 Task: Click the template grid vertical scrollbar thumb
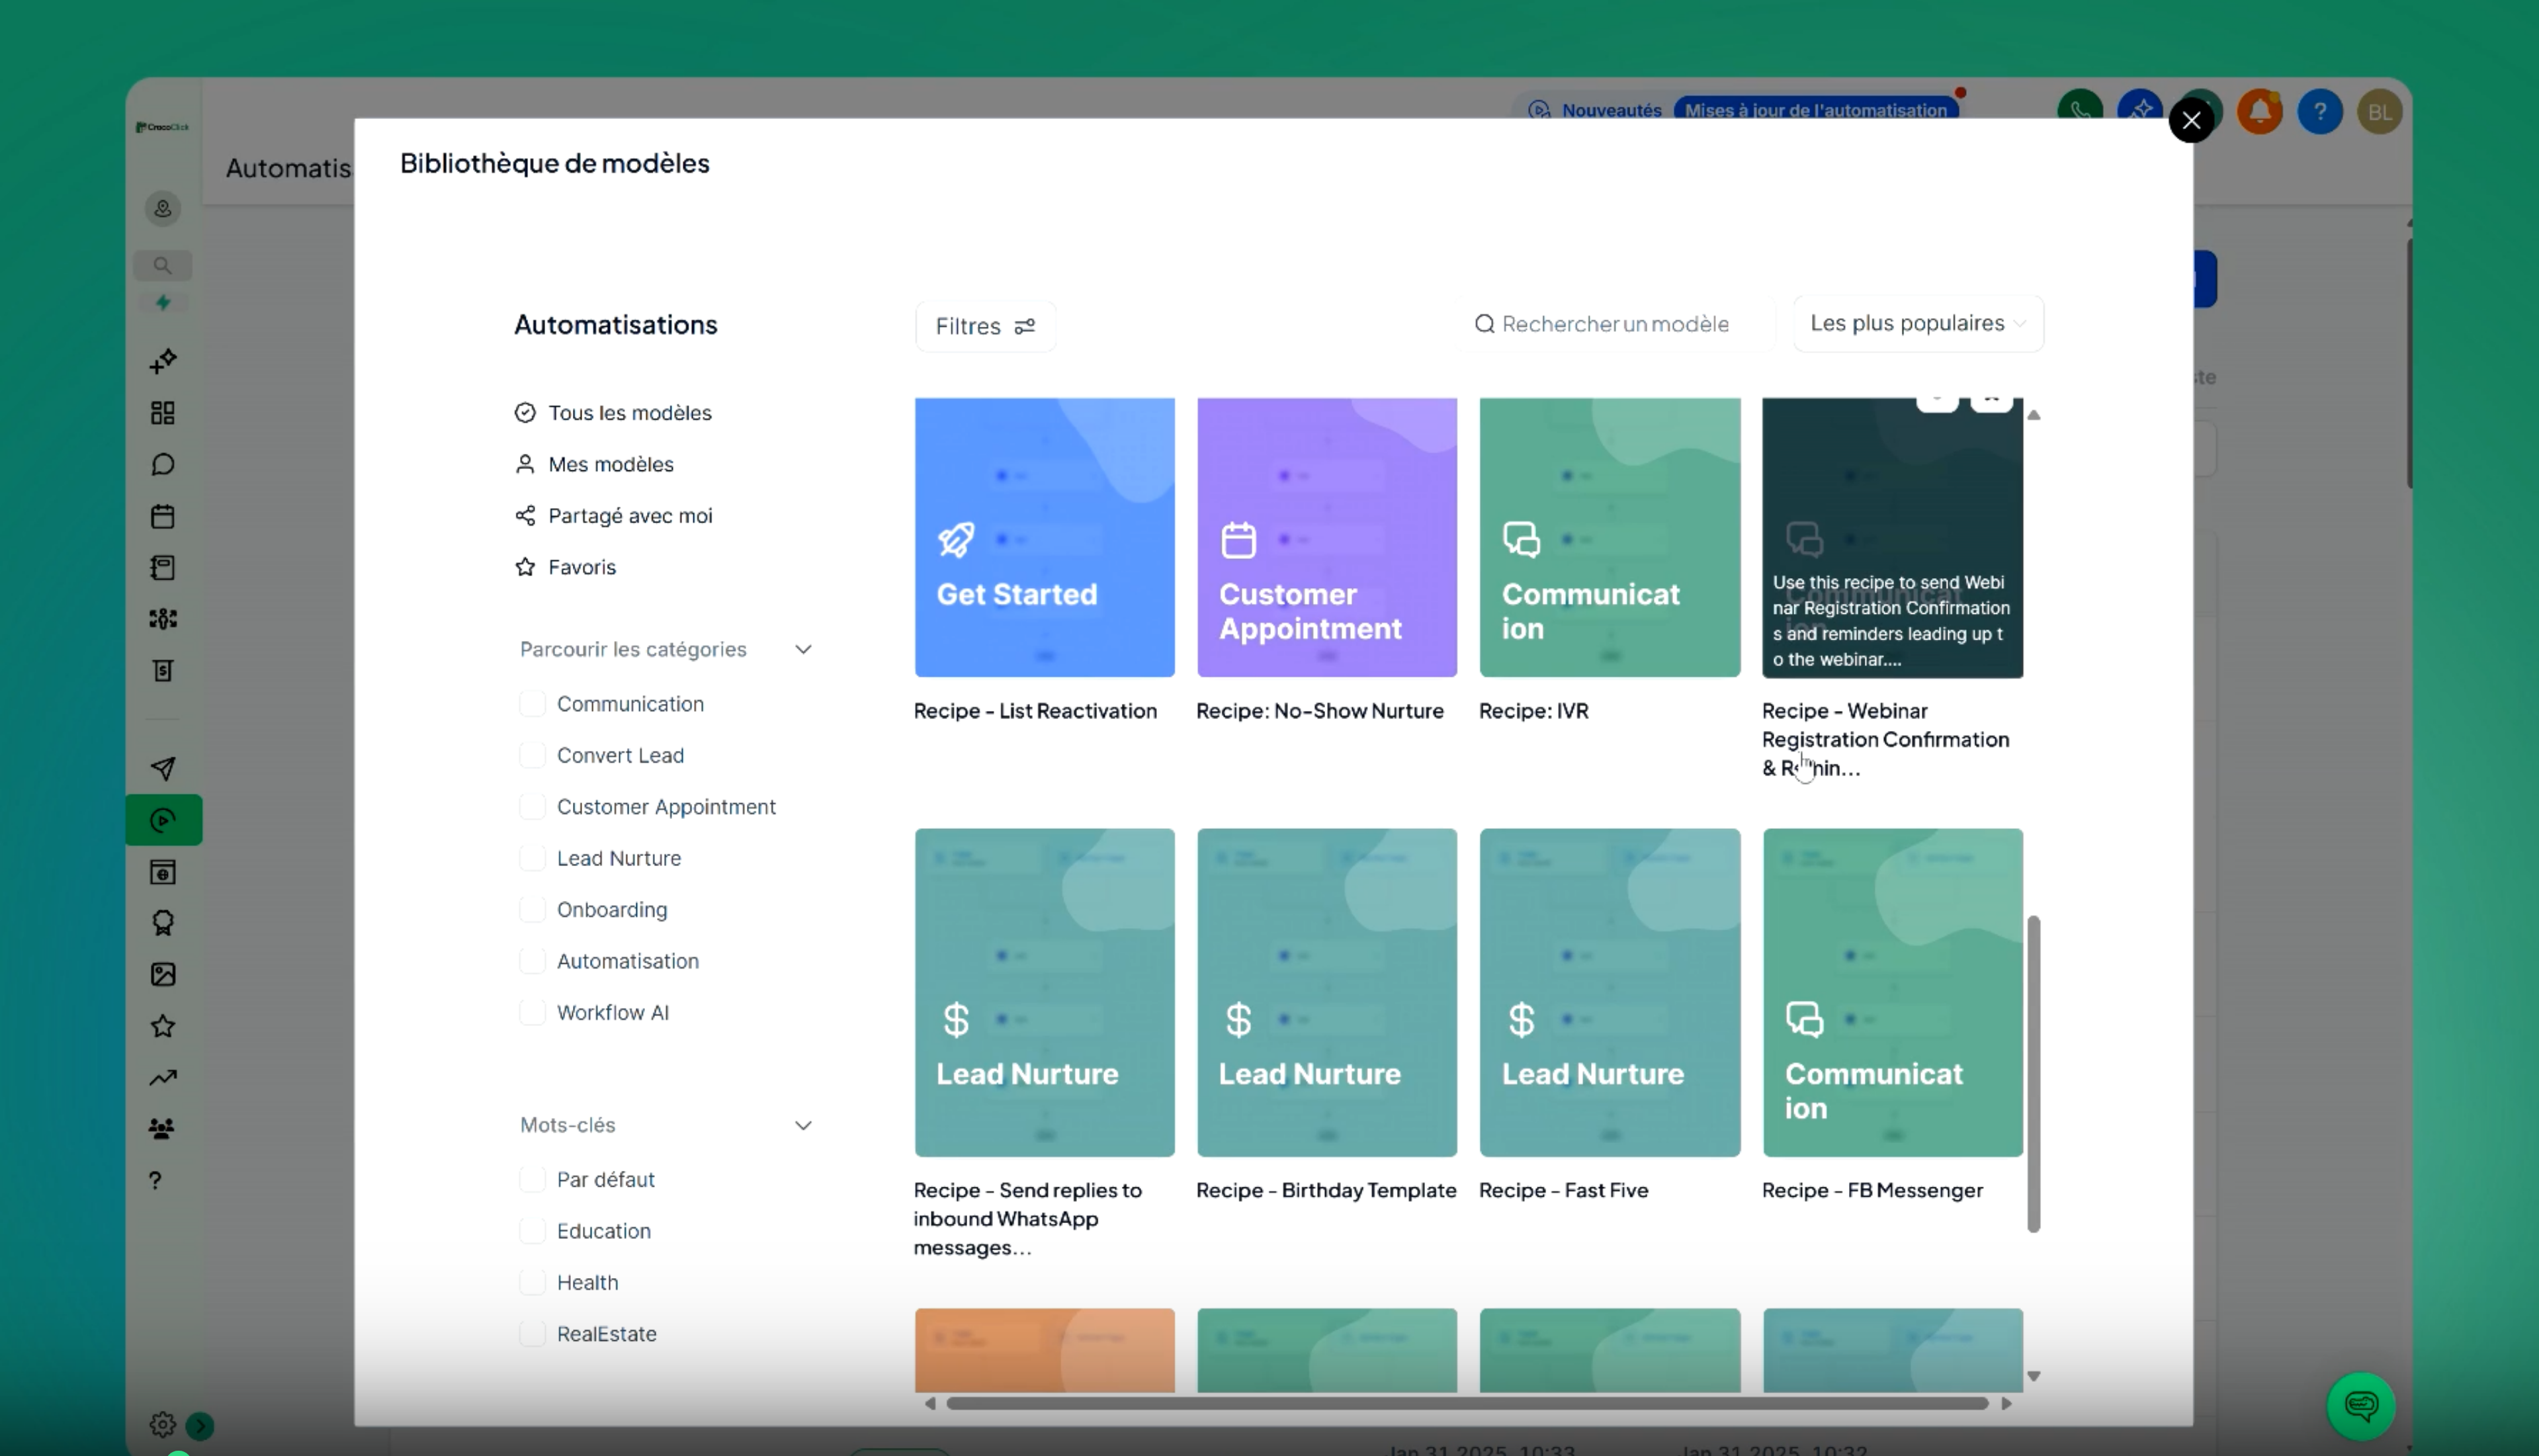(x=2033, y=1074)
